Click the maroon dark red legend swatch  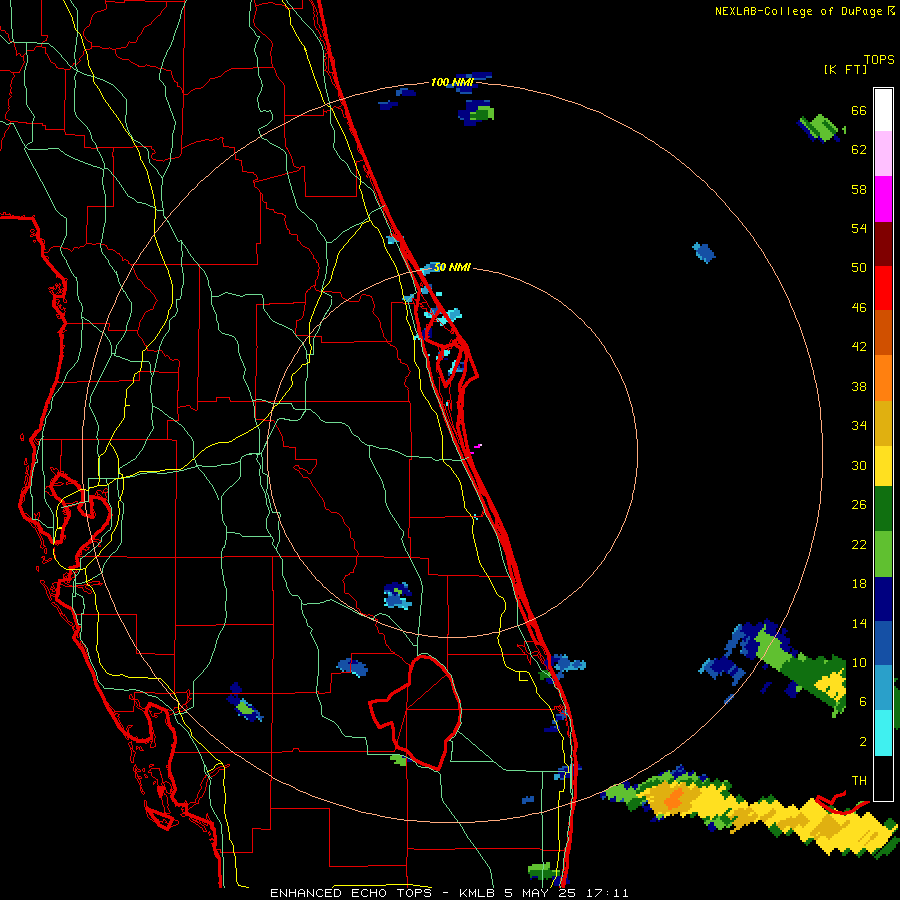coord(883,245)
